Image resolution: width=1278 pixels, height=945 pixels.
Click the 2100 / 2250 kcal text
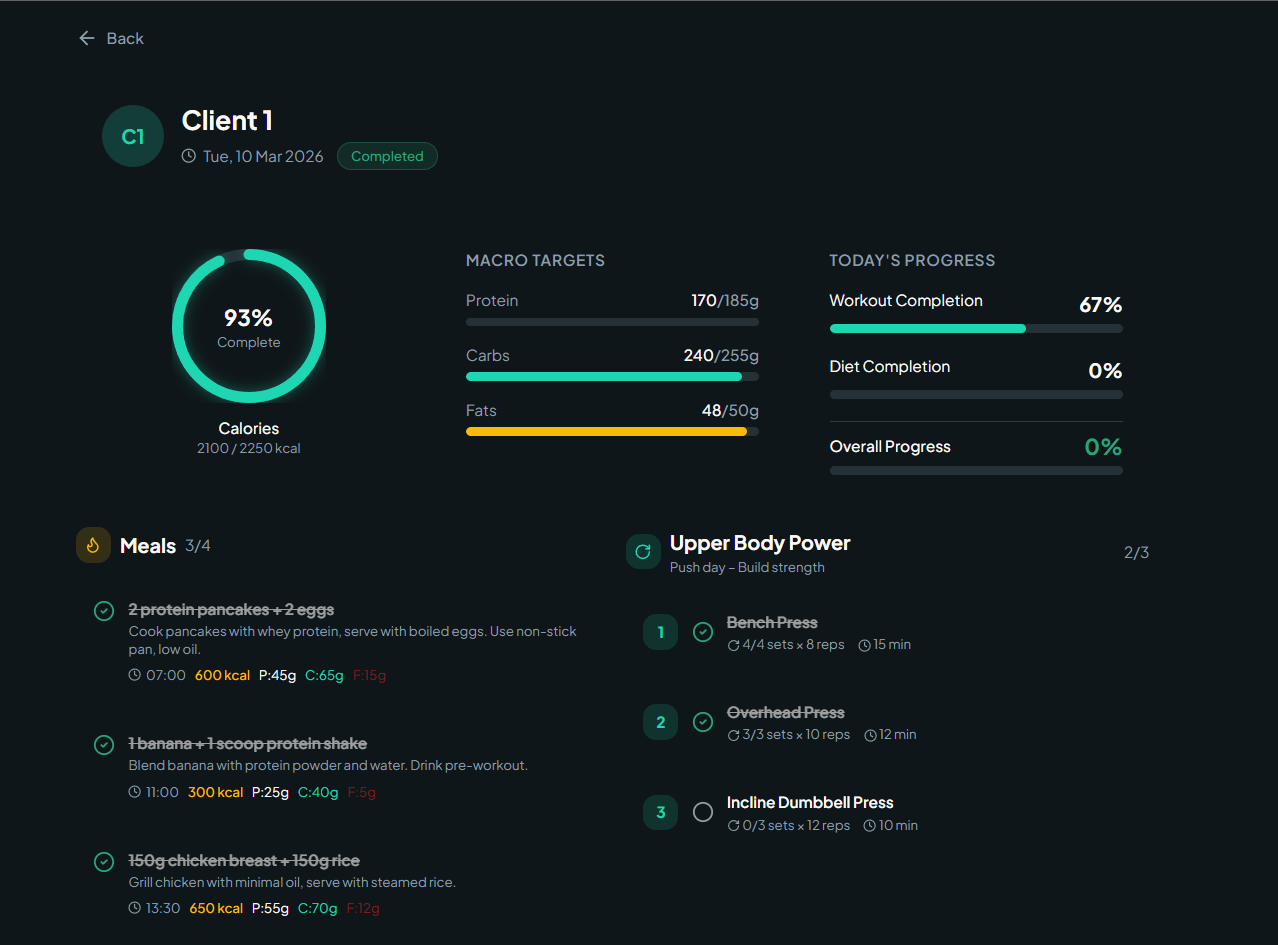point(249,448)
